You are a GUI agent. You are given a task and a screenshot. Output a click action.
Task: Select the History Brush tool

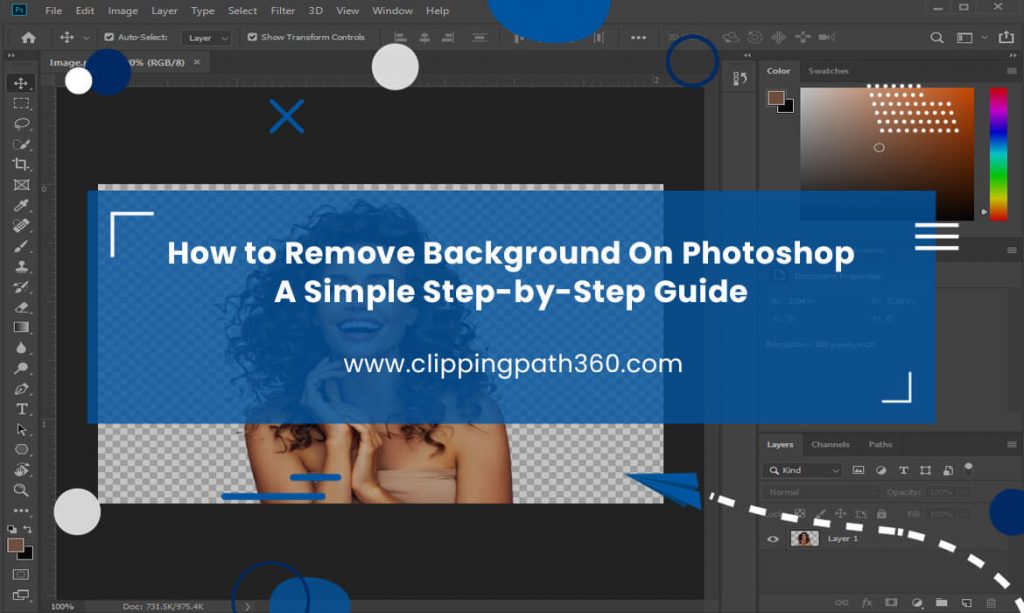point(21,287)
